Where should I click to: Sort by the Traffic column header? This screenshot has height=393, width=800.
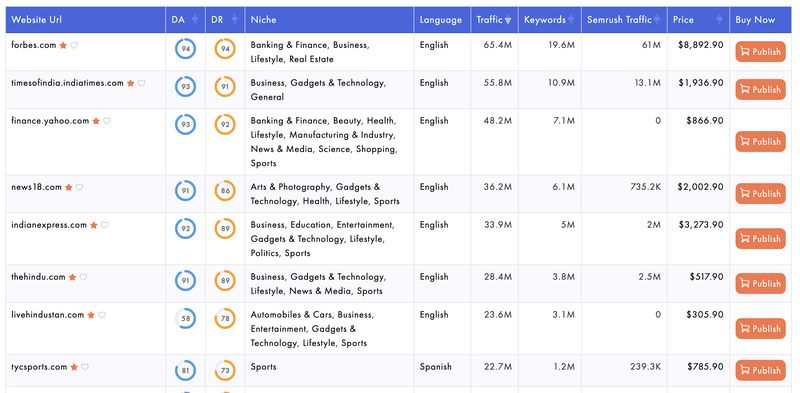pyautogui.click(x=494, y=20)
